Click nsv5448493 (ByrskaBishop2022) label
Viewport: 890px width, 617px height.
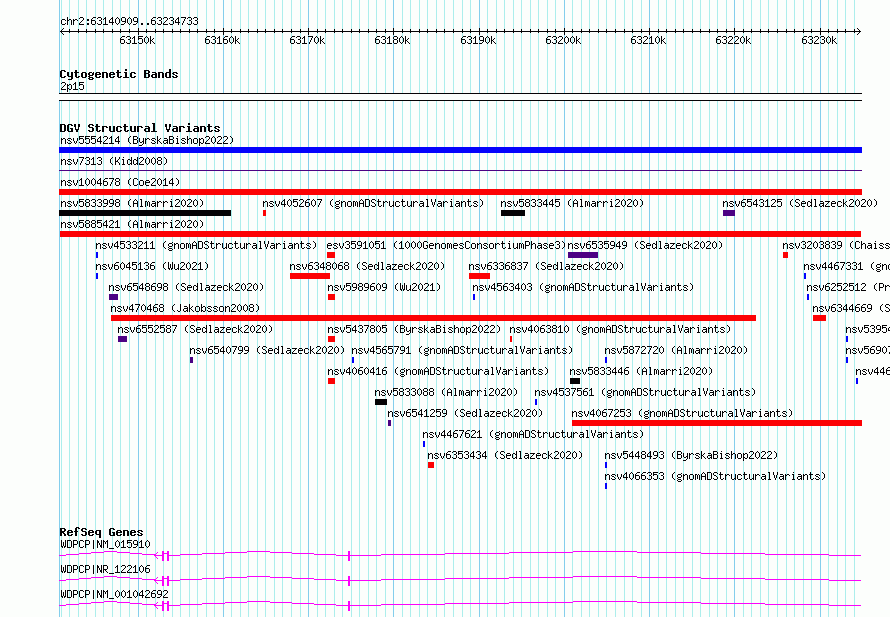point(691,455)
